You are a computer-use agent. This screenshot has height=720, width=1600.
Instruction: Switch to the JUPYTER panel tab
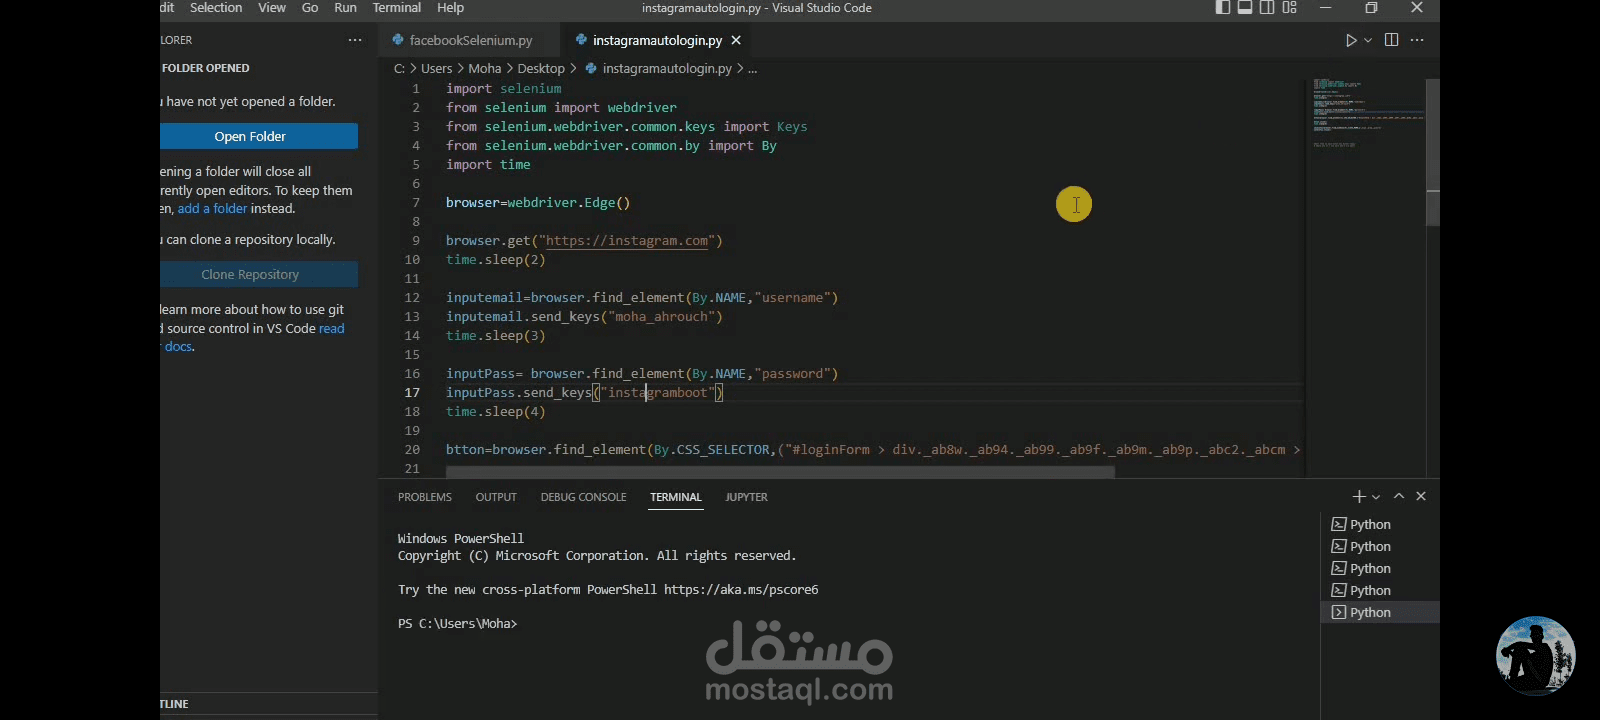[x=746, y=497]
